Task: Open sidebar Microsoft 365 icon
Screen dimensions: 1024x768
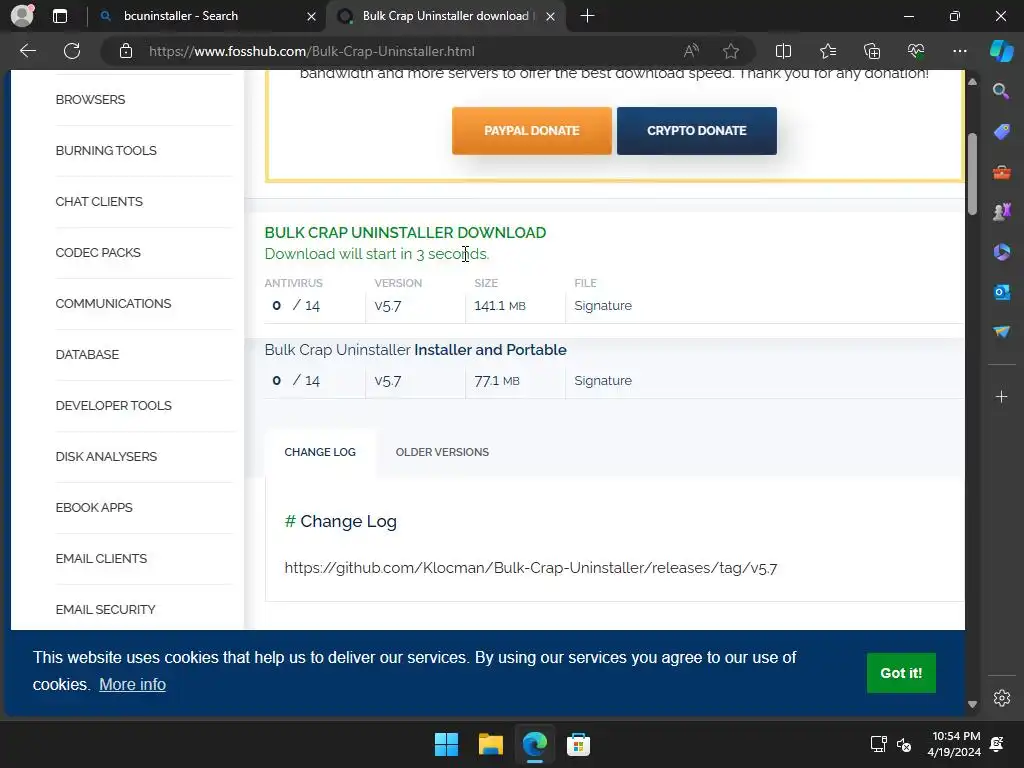Action: [1001, 252]
